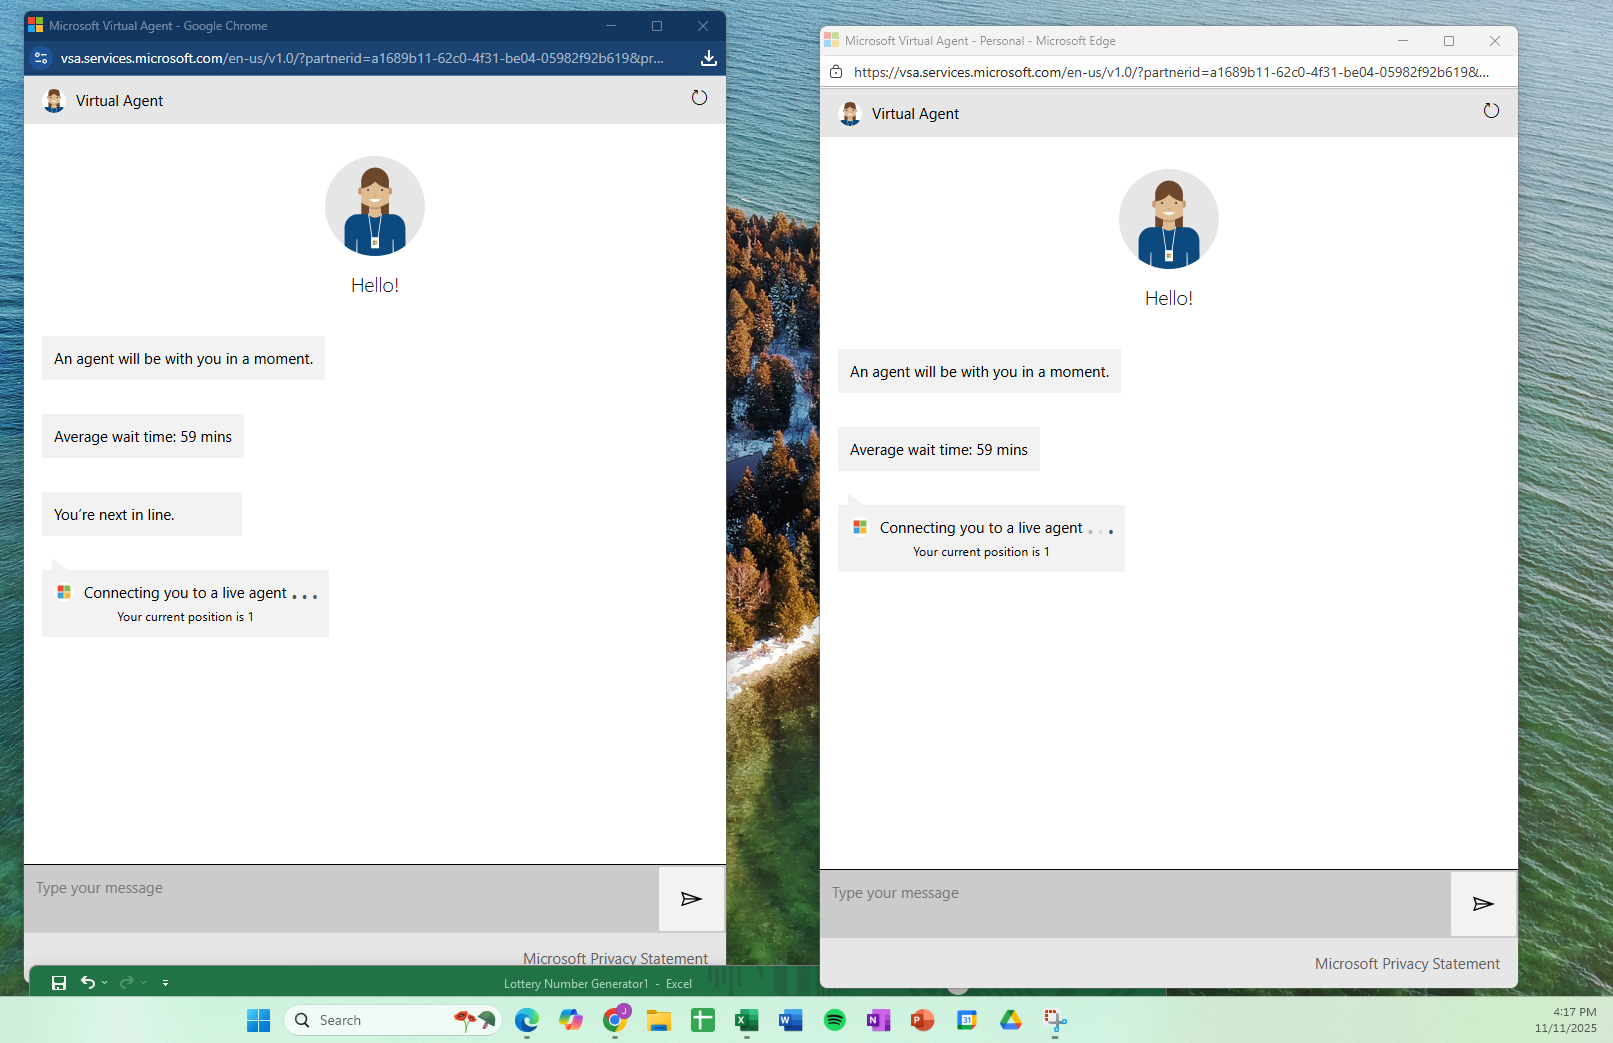Open Microsoft Privacy Statement link in the Chrome window
The width and height of the screenshot is (1613, 1043).
pyautogui.click(x=615, y=958)
